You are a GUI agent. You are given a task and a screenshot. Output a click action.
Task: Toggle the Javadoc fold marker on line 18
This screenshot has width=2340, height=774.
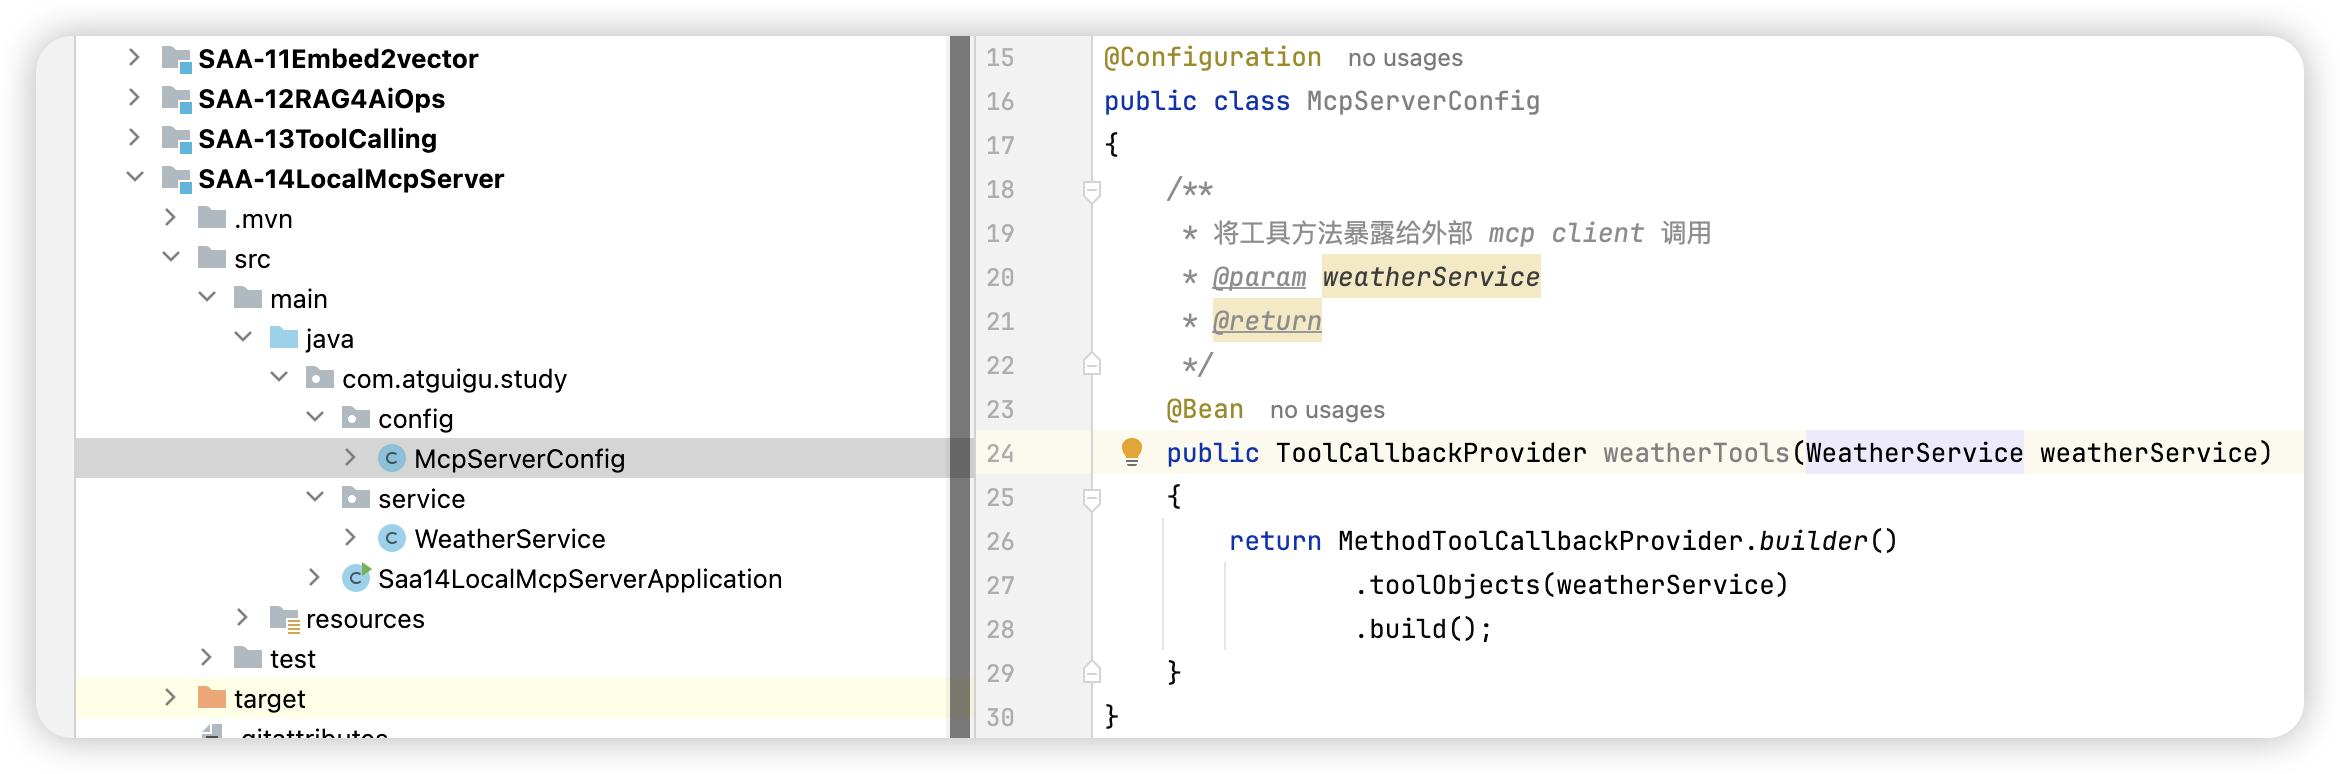[1092, 189]
